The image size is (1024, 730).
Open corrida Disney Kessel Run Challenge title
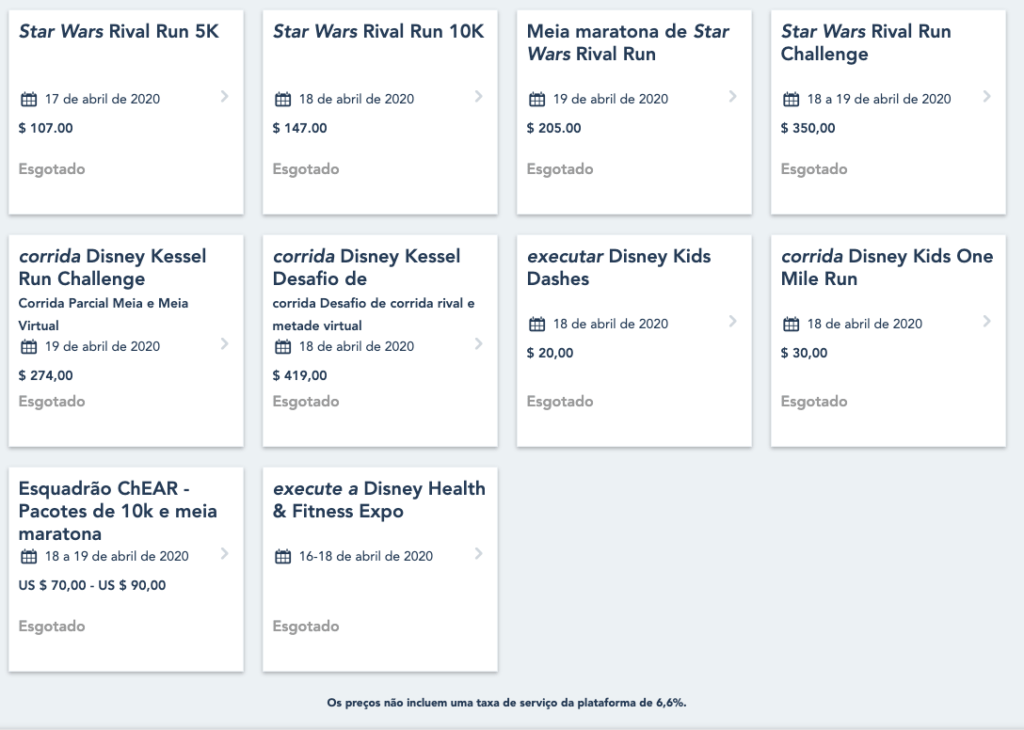pyautogui.click(x=112, y=267)
